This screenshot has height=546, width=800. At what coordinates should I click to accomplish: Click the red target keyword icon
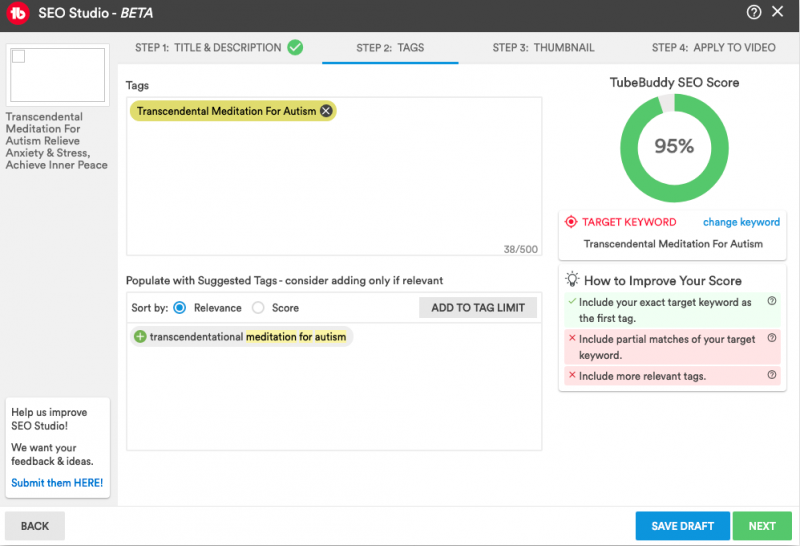coord(571,222)
